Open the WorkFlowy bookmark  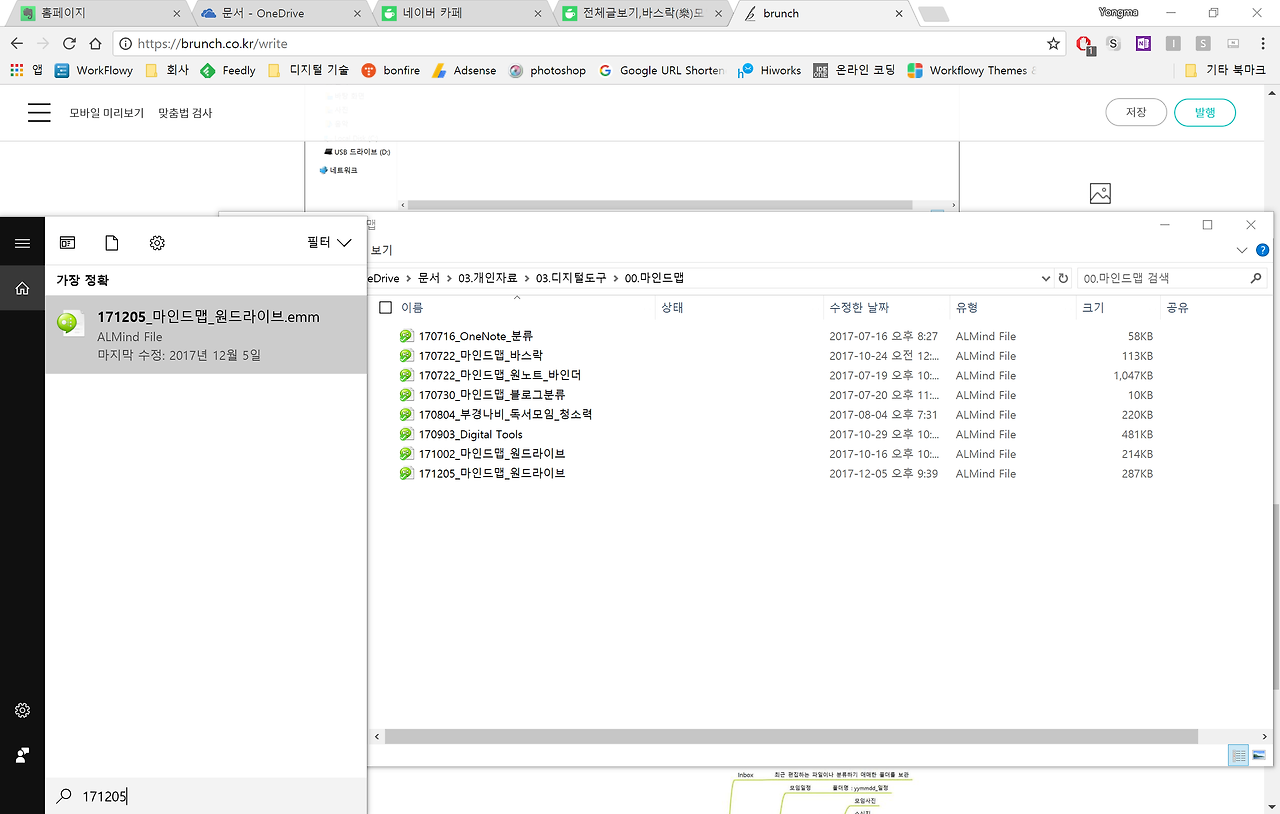coord(94,71)
